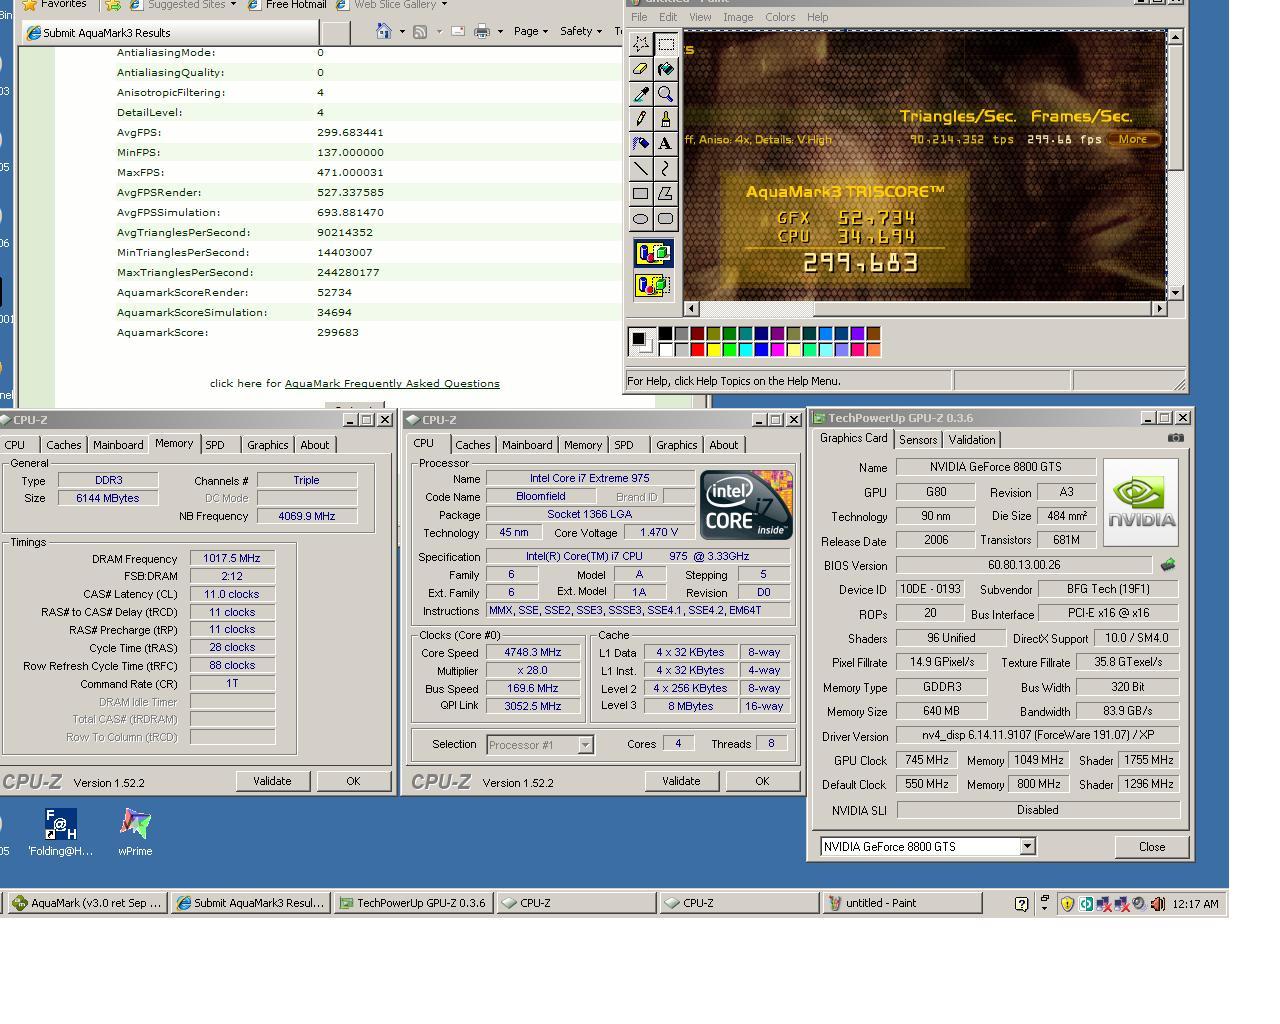The width and height of the screenshot is (1280, 1024).
Task: Select the Brush tool in Paint
Action: [665, 119]
